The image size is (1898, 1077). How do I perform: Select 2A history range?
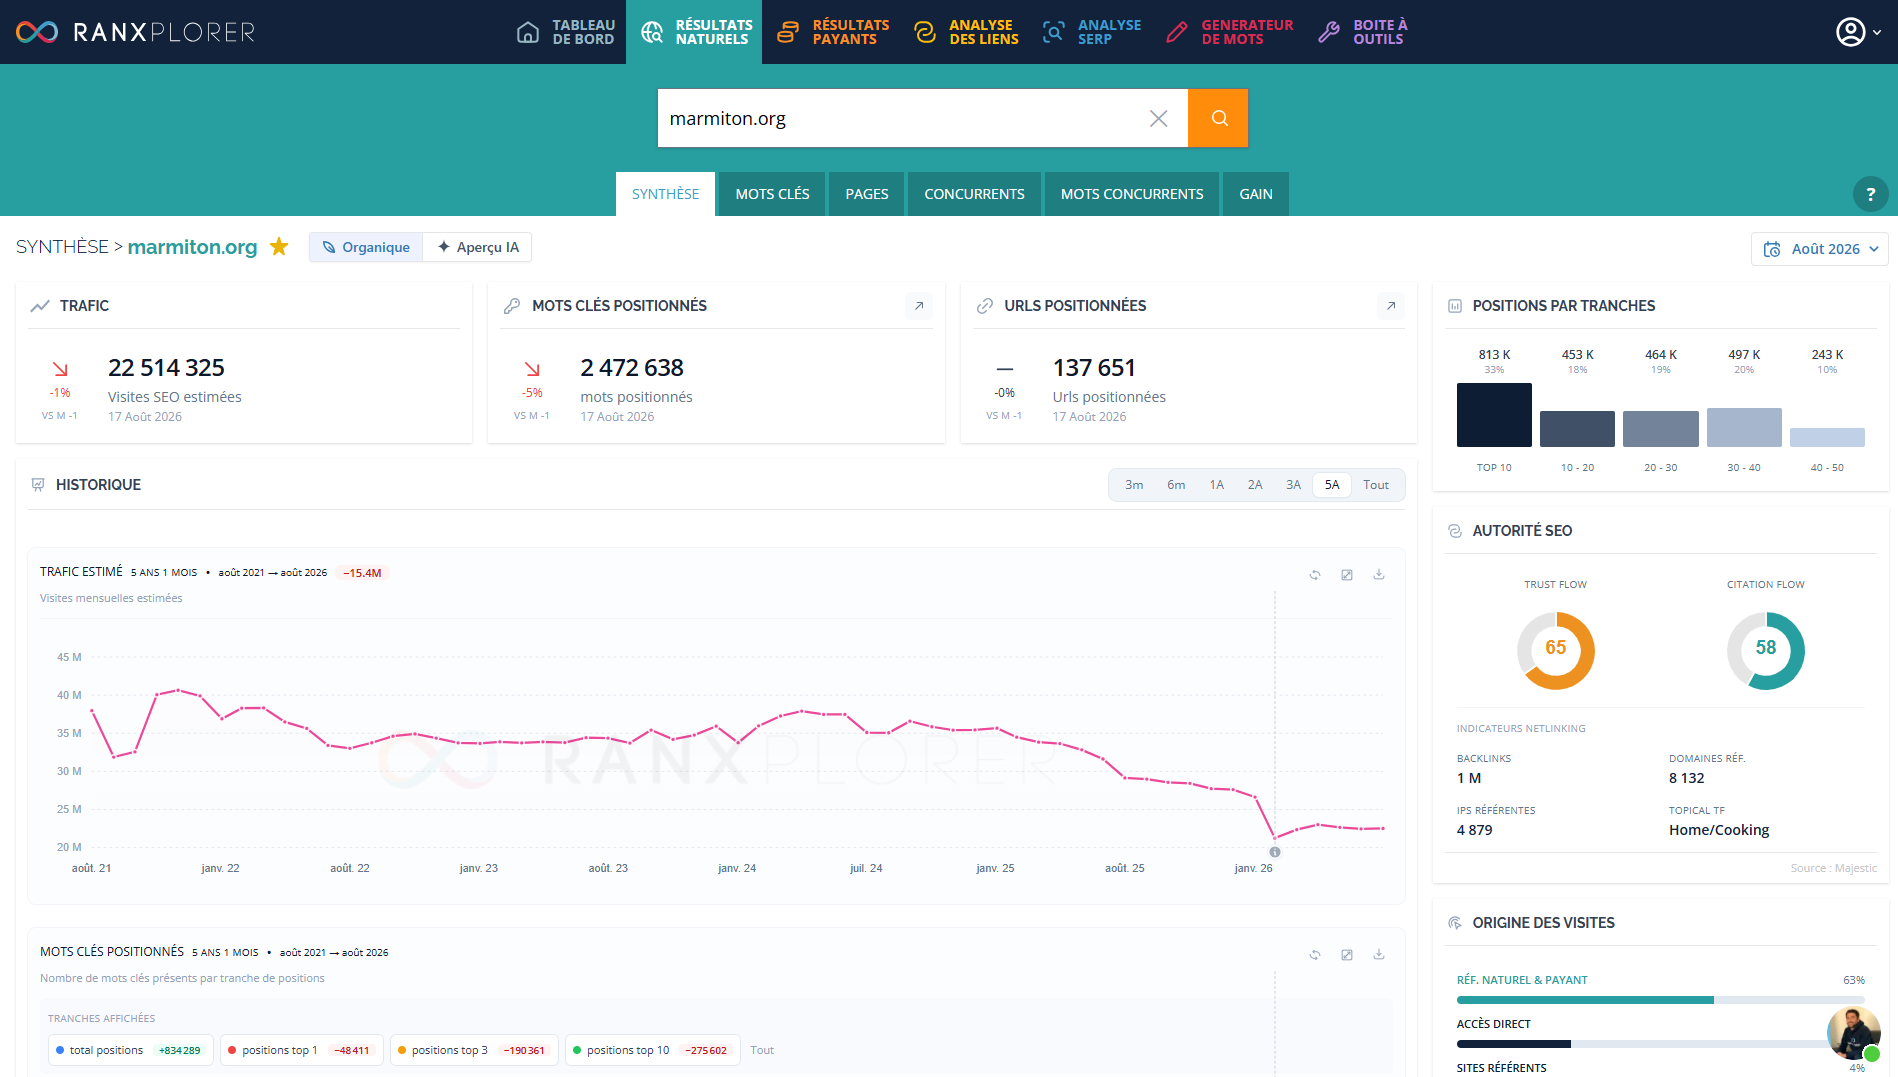click(1255, 485)
